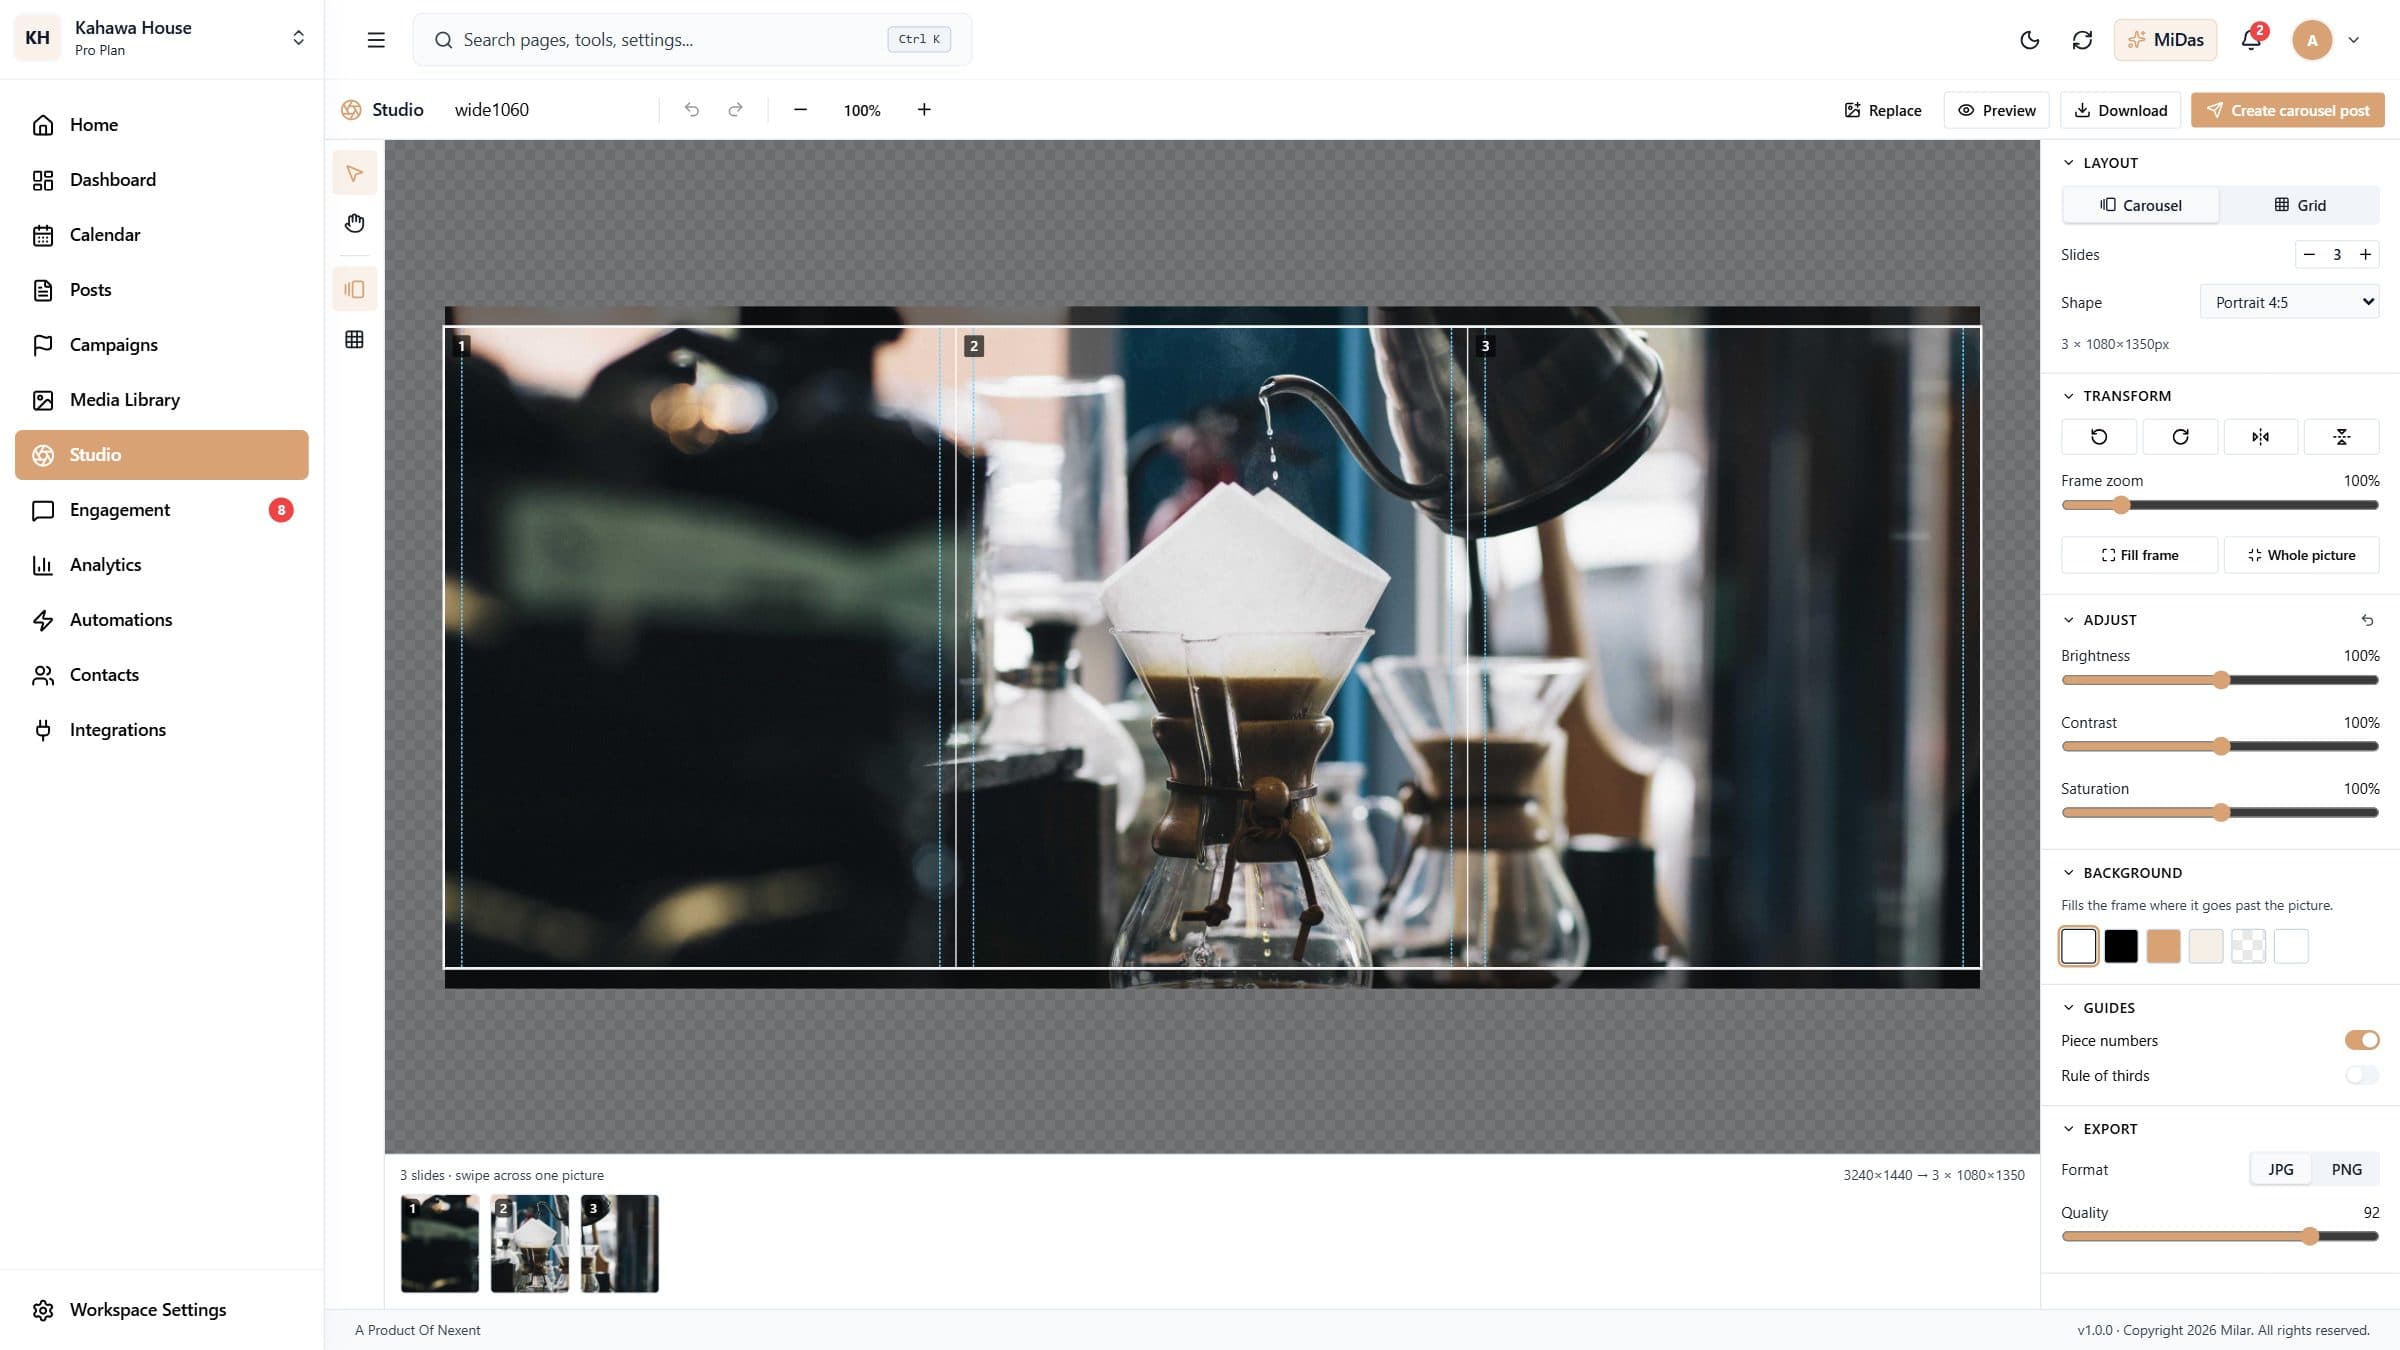Viewport: 2400px width, 1350px height.
Task: Select slide 2 thumbnail
Action: click(529, 1243)
